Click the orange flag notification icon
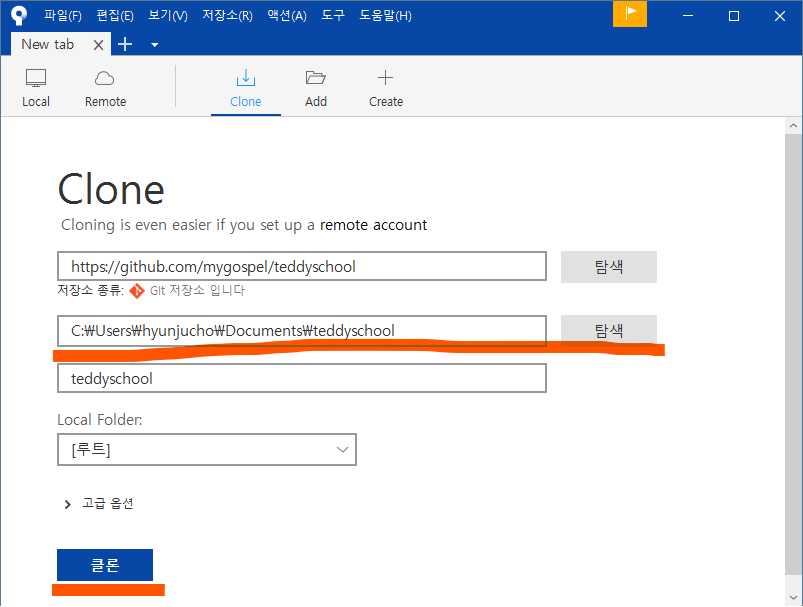 click(x=630, y=13)
